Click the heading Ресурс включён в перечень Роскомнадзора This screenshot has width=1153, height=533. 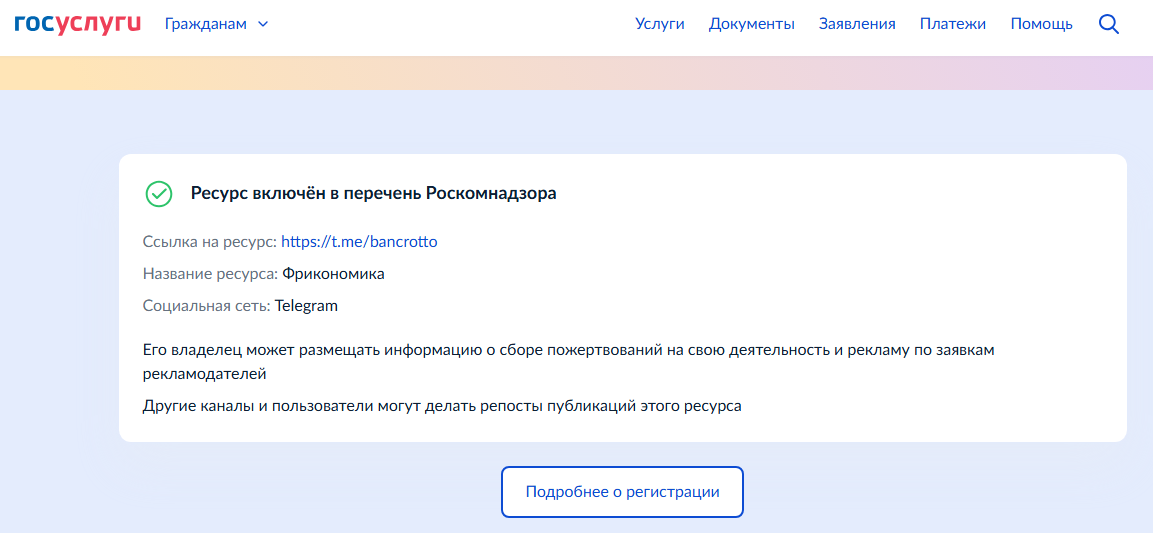point(373,193)
